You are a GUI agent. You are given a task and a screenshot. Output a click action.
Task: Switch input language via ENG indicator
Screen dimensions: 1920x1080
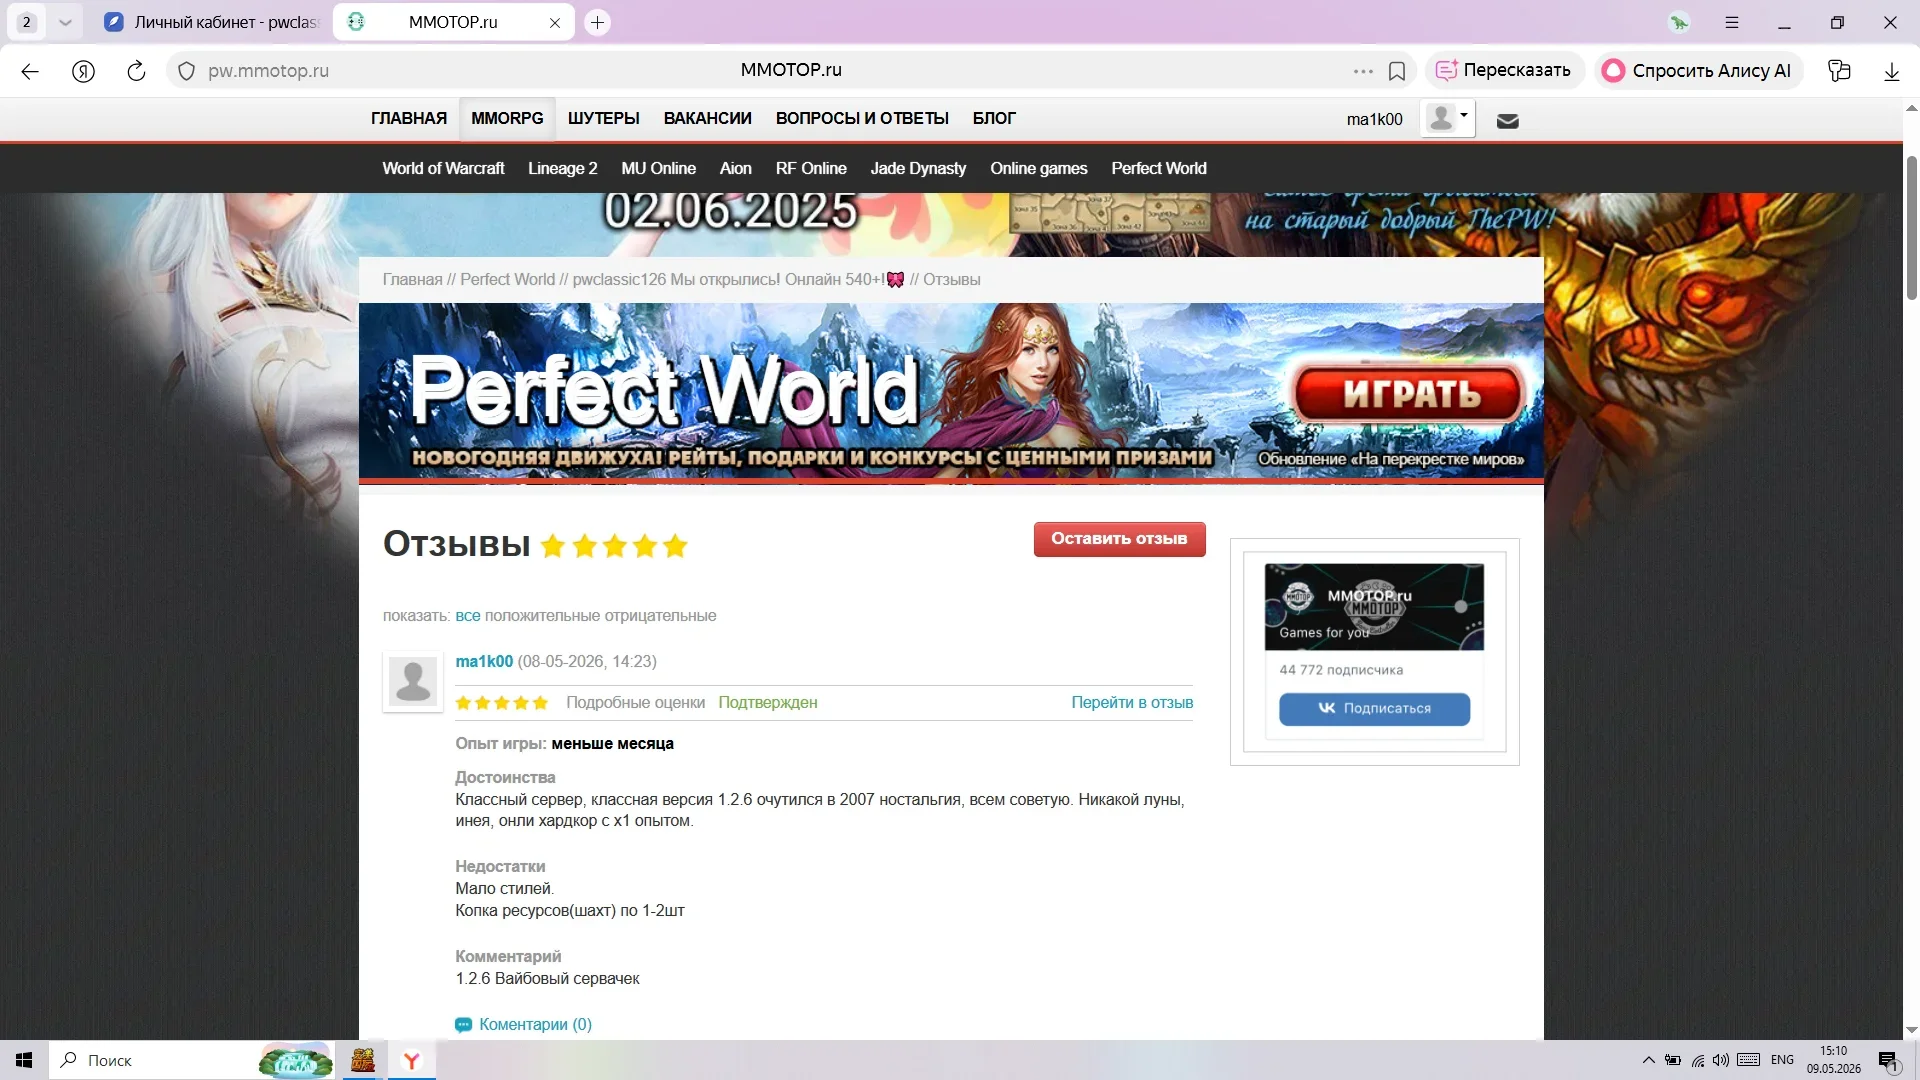point(1782,1060)
